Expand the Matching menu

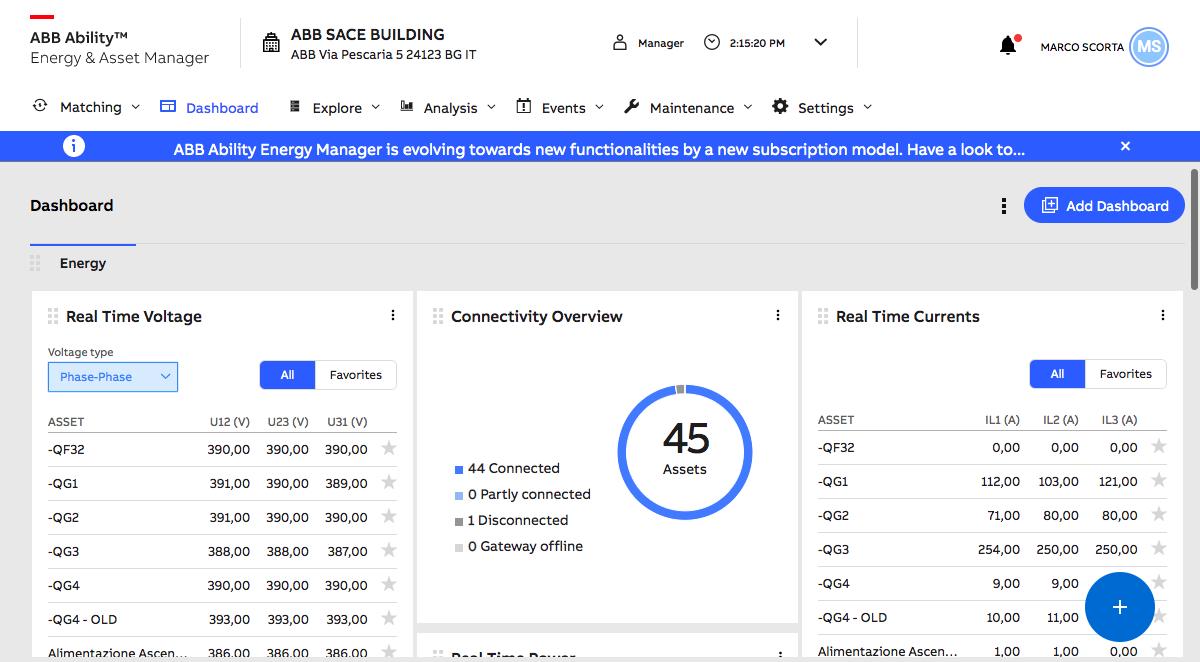(x=90, y=107)
